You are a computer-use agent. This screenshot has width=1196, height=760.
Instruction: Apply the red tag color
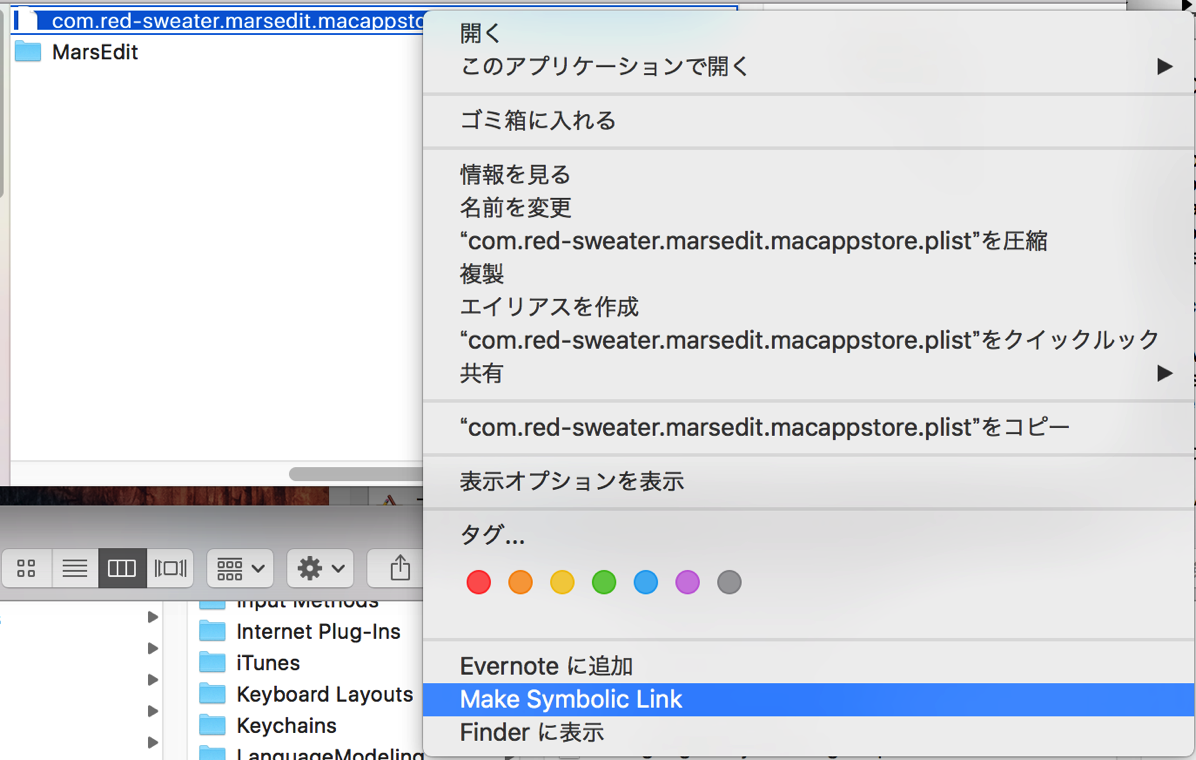tap(479, 583)
